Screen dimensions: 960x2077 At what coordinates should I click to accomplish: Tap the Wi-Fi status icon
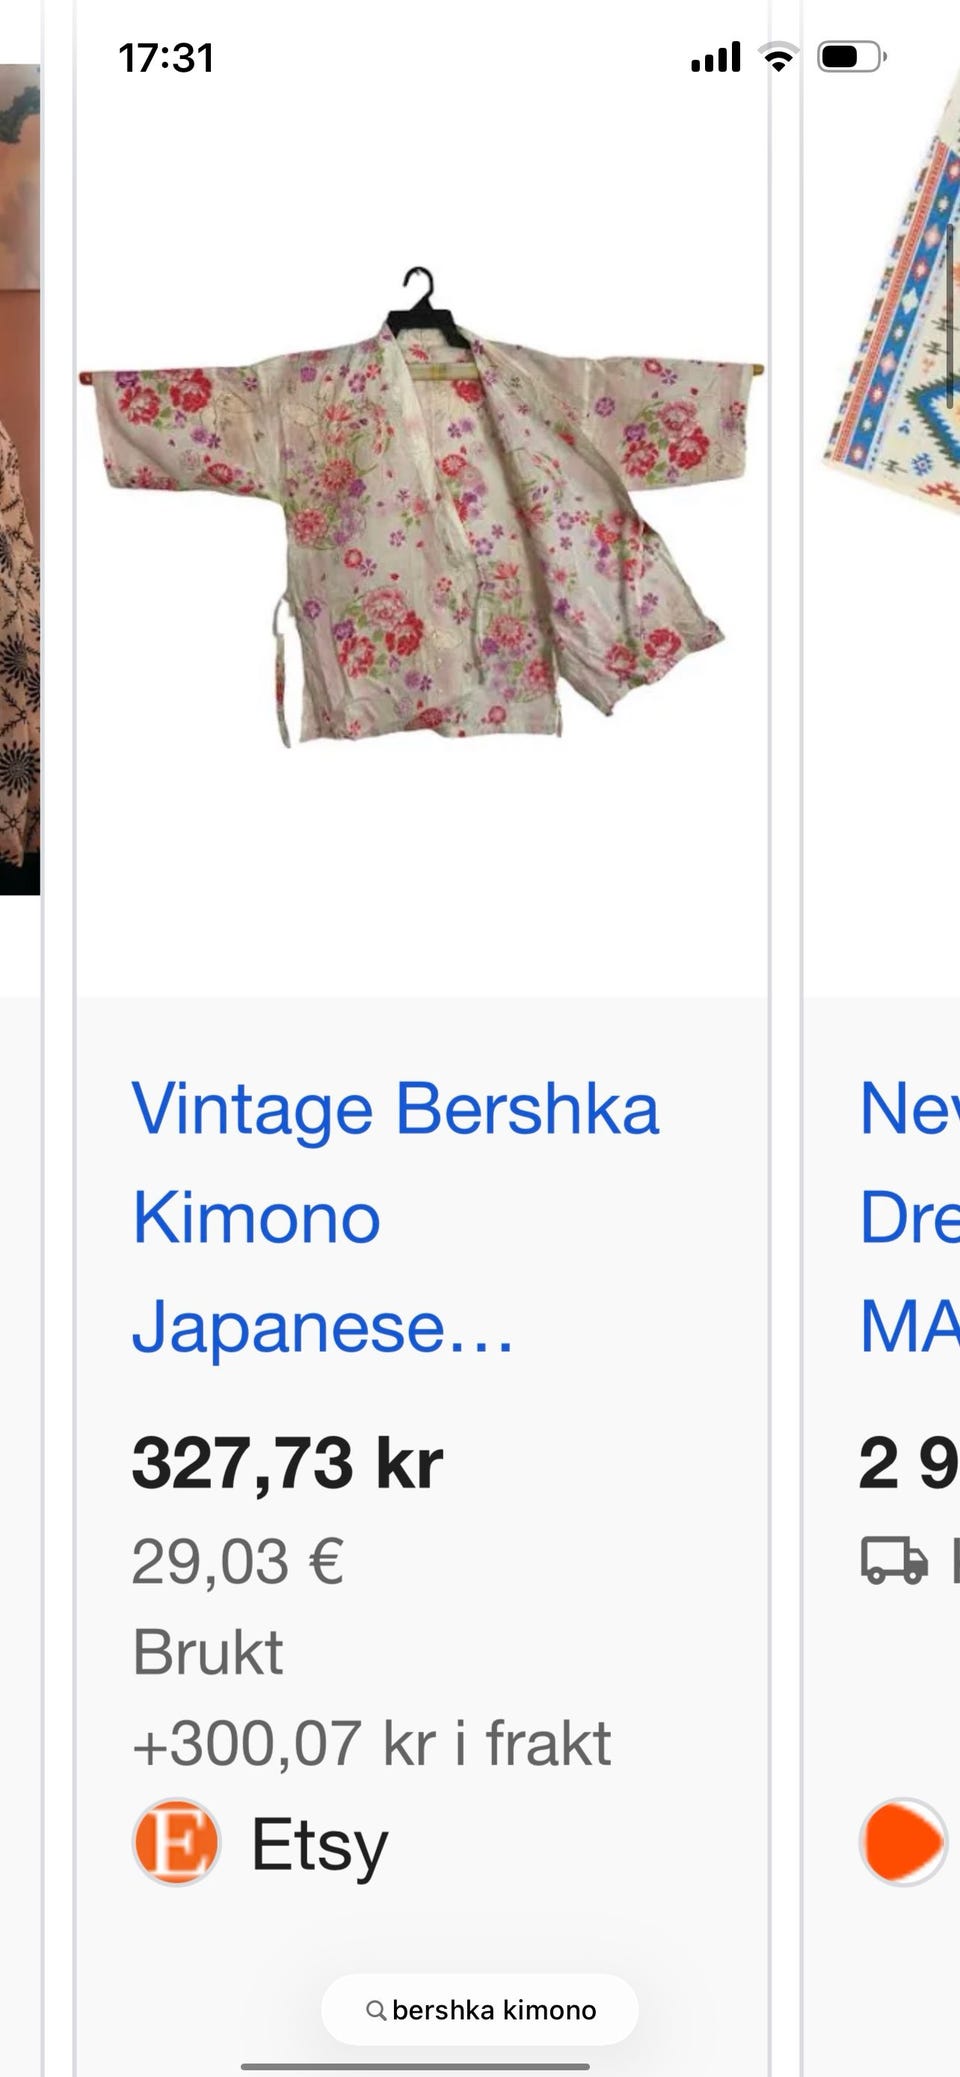coord(778,57)
